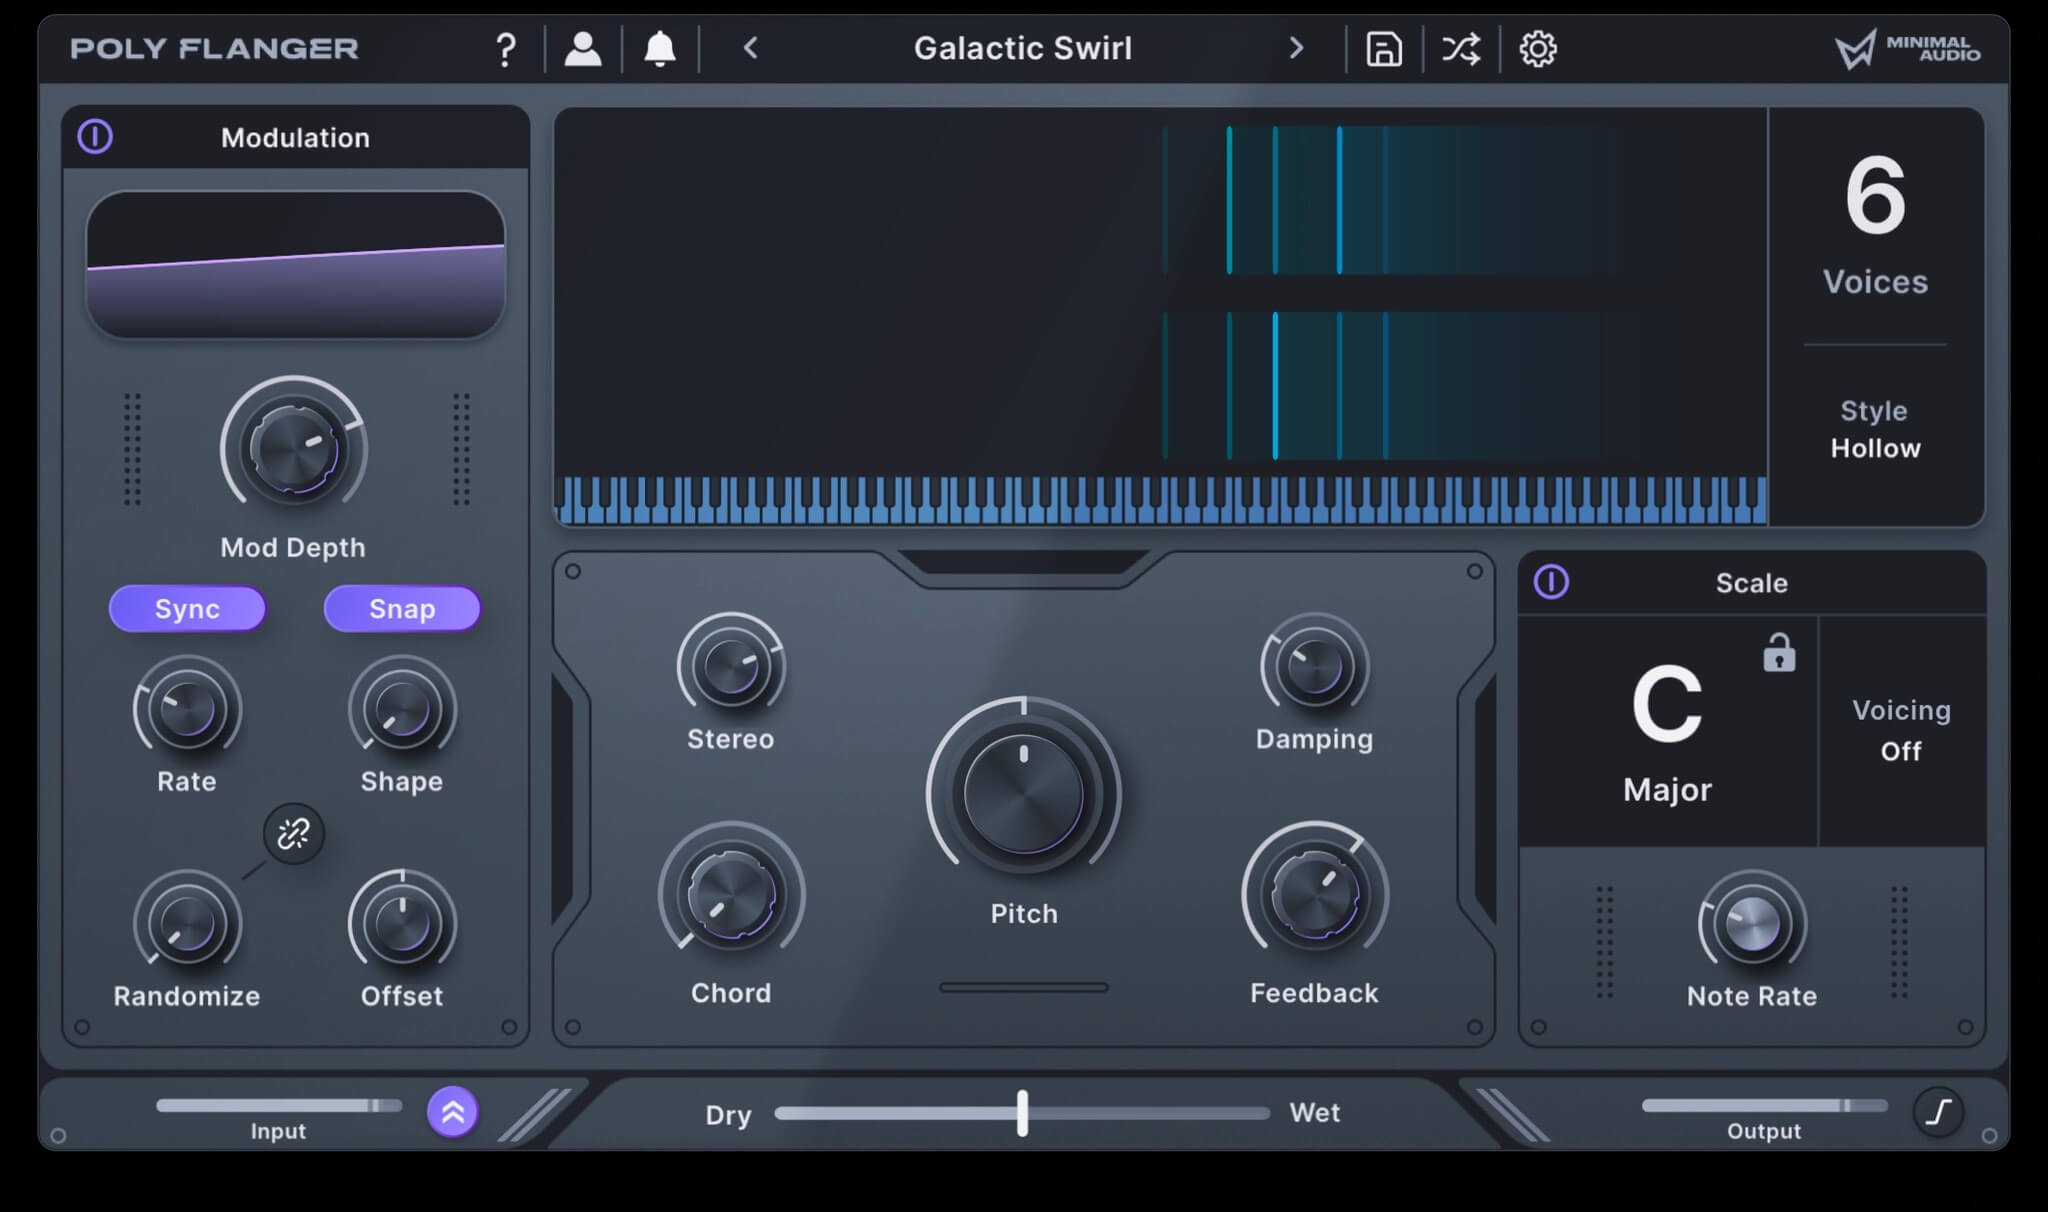Open plugin settings with the gear icon
Viewport: 2048px width, 1212px height.
1539,47
